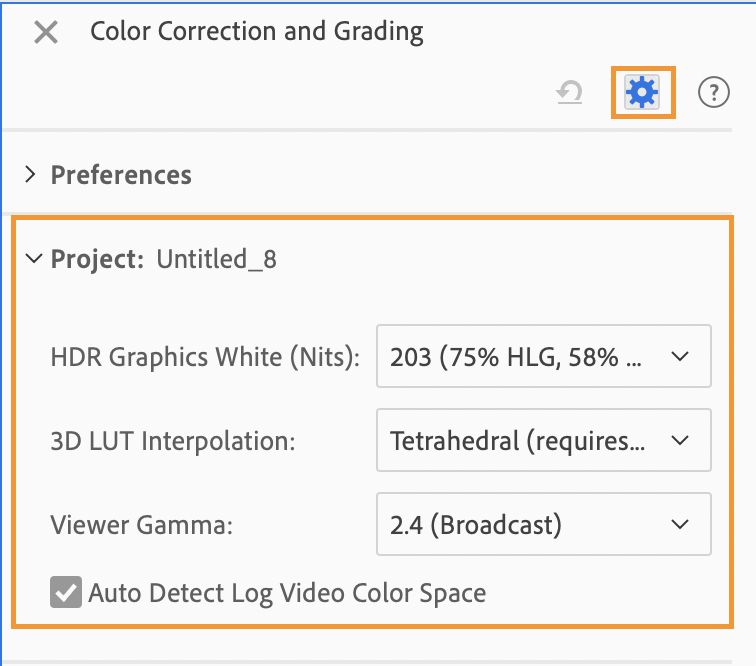Toggle Auto Detect Log Video Color Space checkbox
This screenshot has height=666, width=756.
tap(66, 593)
